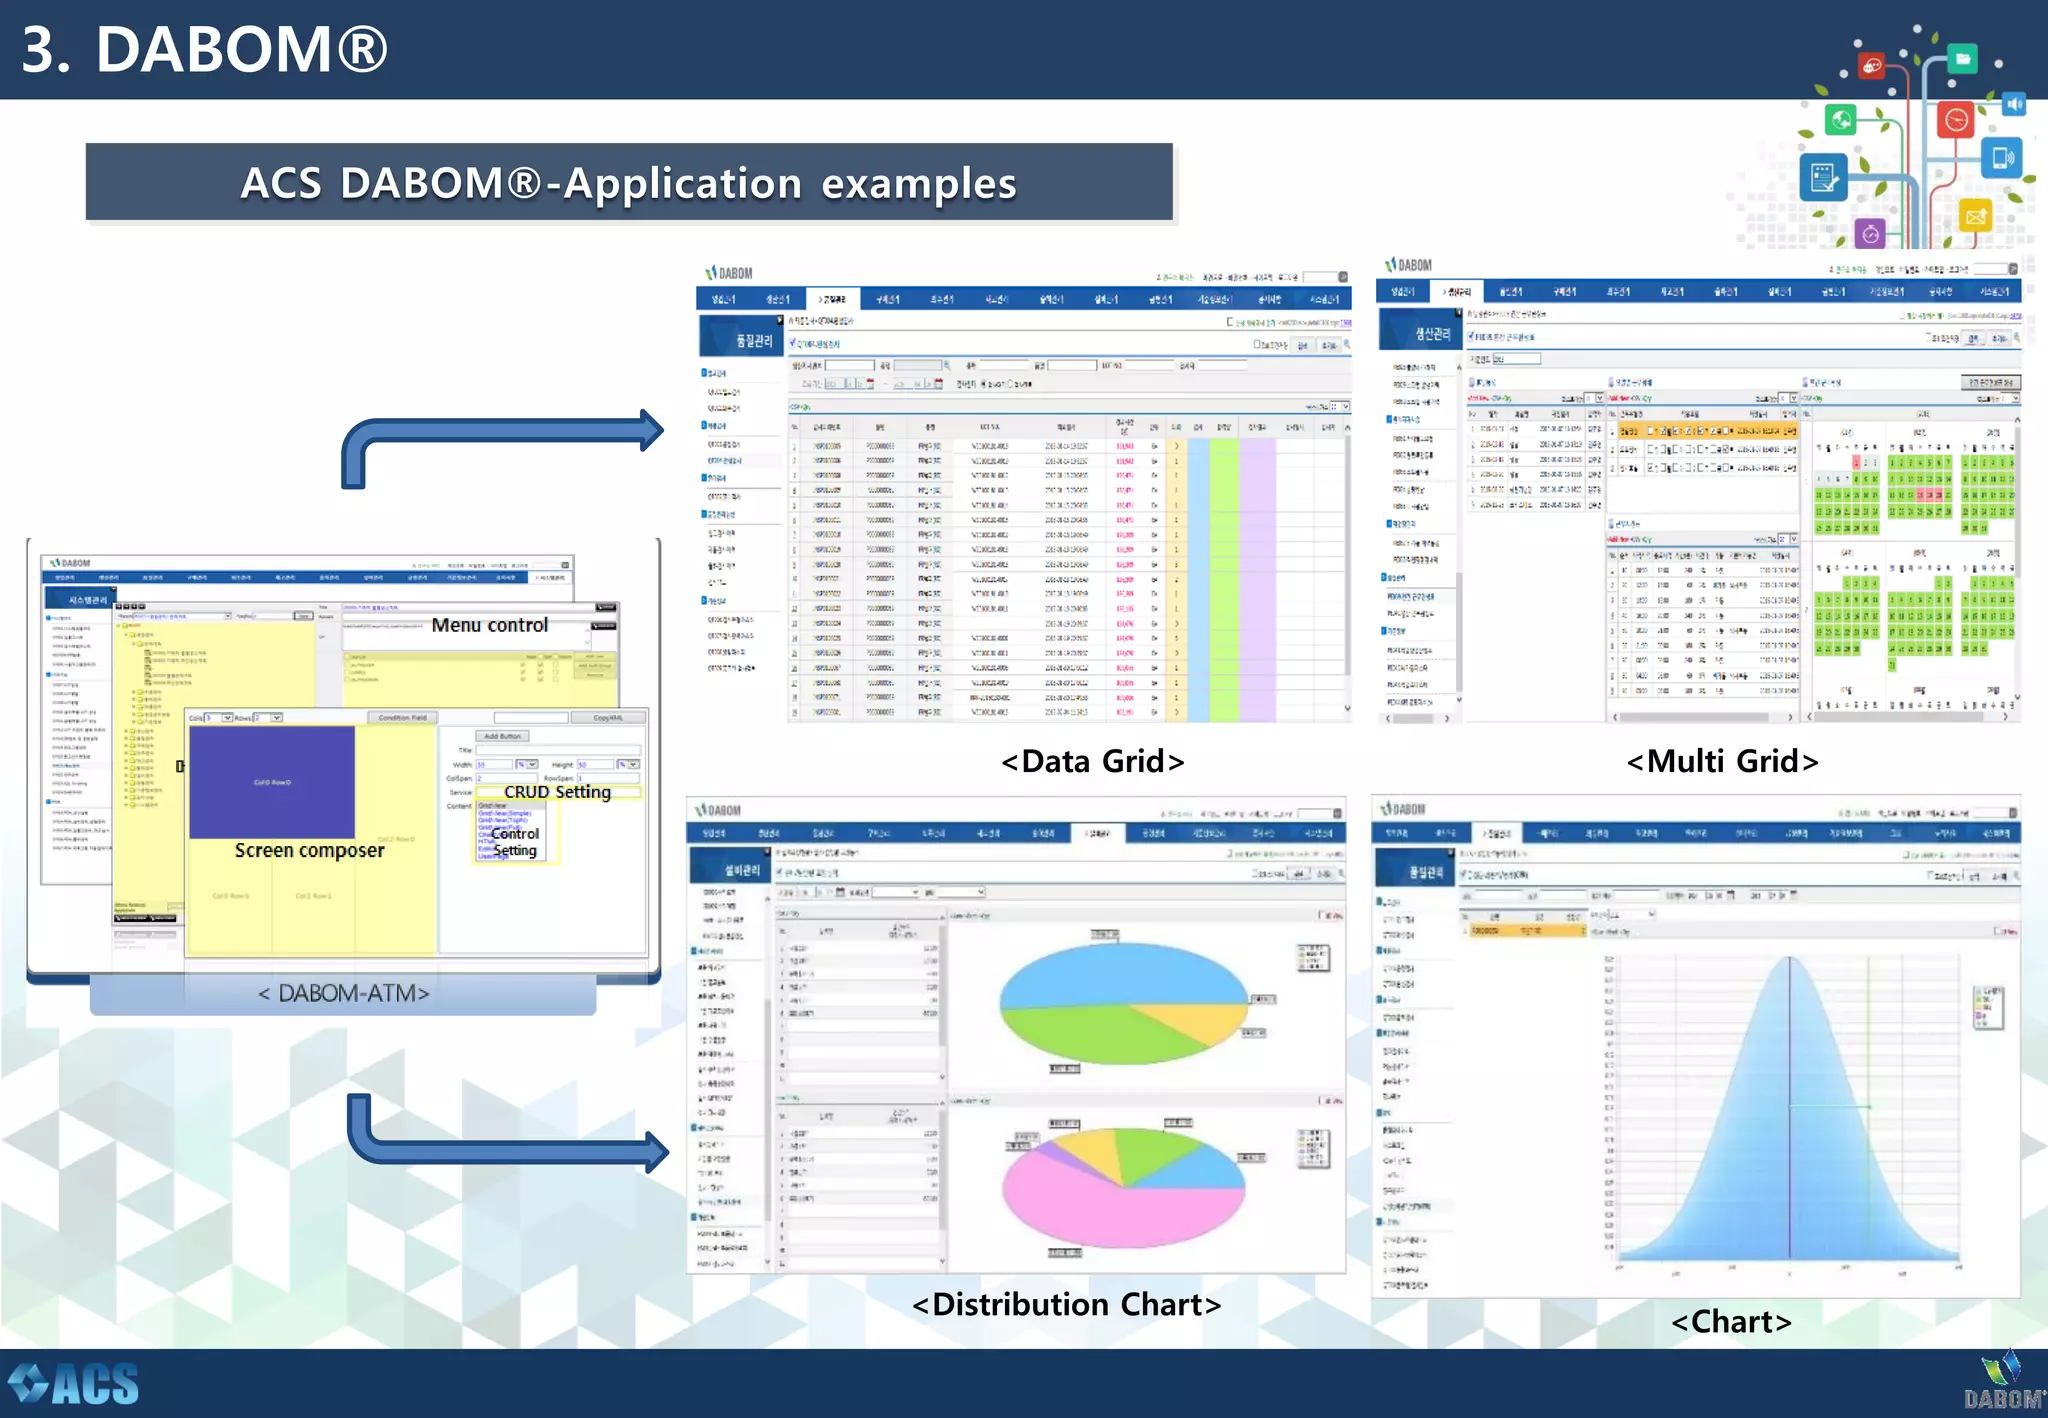The image size is (2048, 1418).
Task: Click the blue speaker volume icon
Action: point(2014,104)
